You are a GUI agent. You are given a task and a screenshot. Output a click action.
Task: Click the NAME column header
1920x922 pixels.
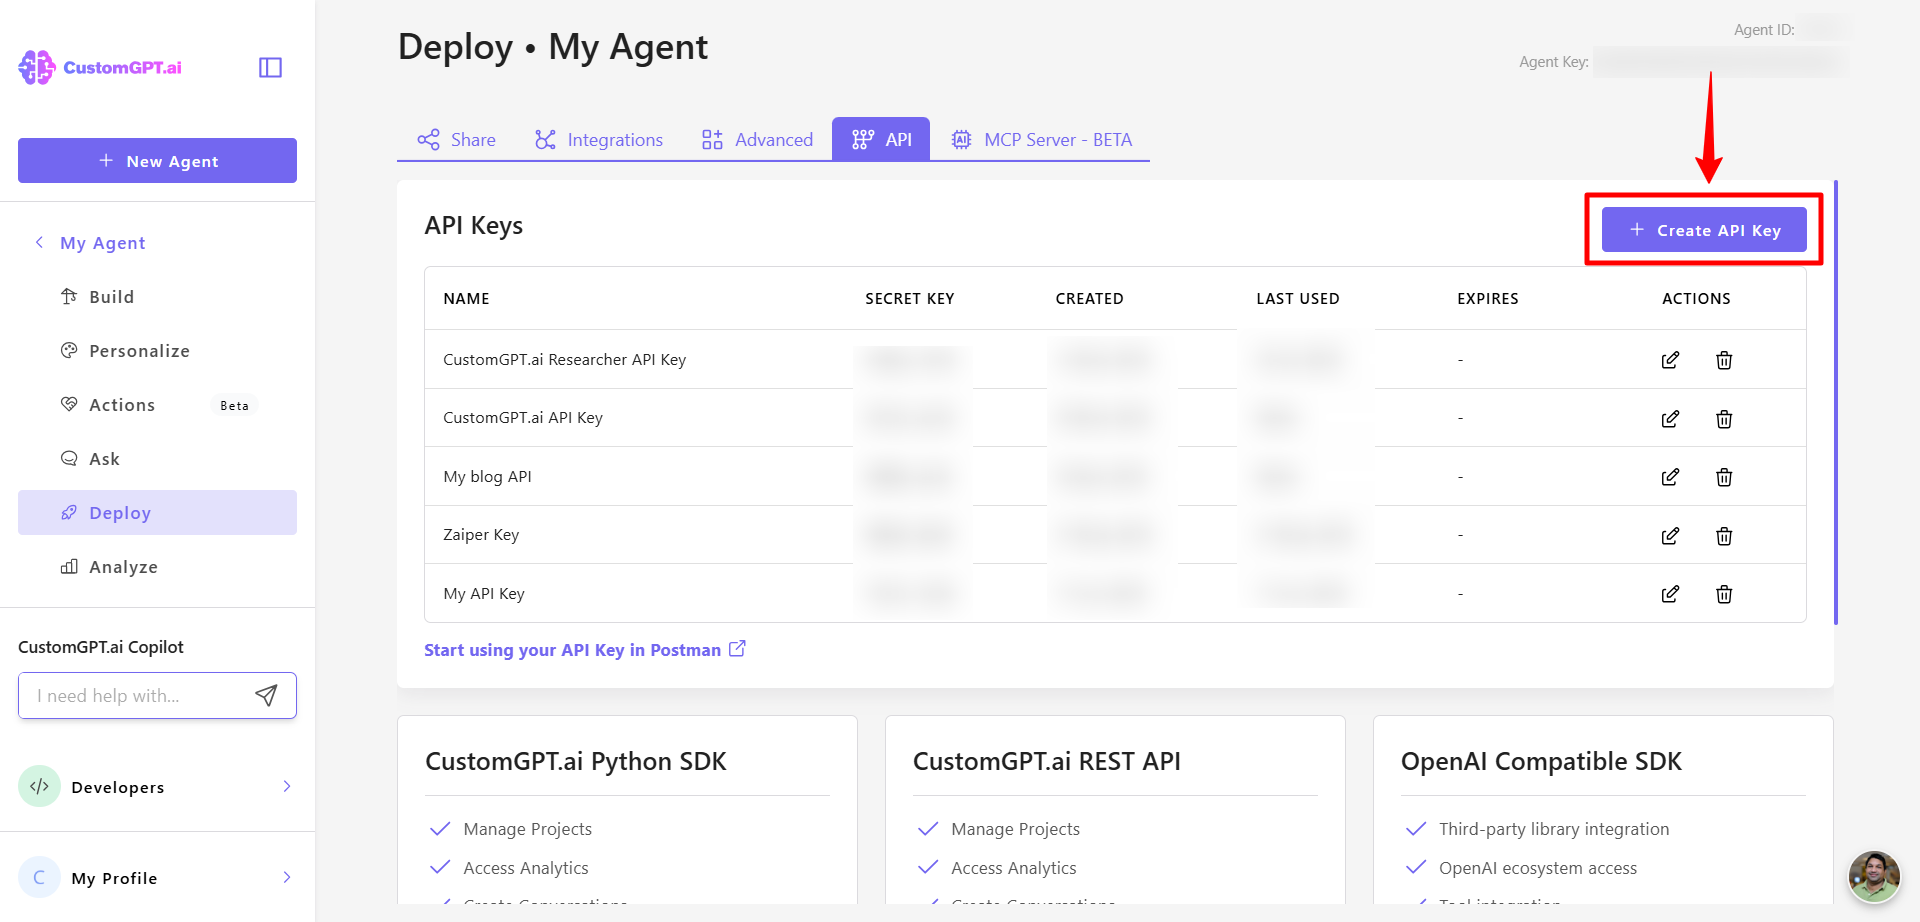pyautogui.click(x=466, y=298)
